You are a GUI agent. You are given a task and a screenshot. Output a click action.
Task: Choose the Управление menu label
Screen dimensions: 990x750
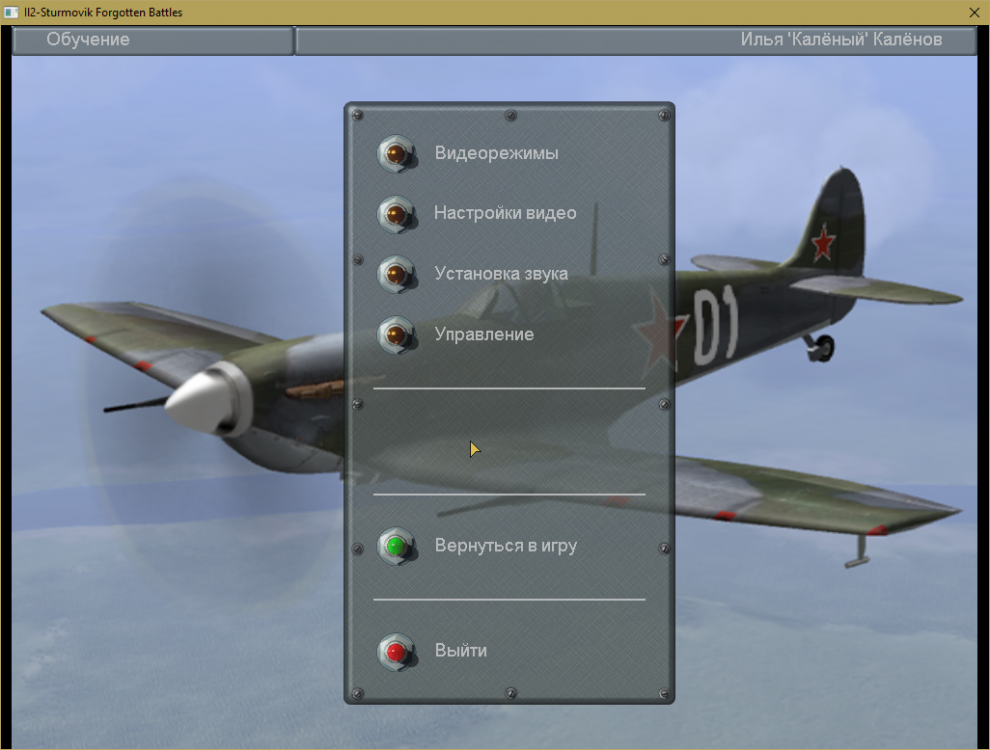(x=484, y=334)
